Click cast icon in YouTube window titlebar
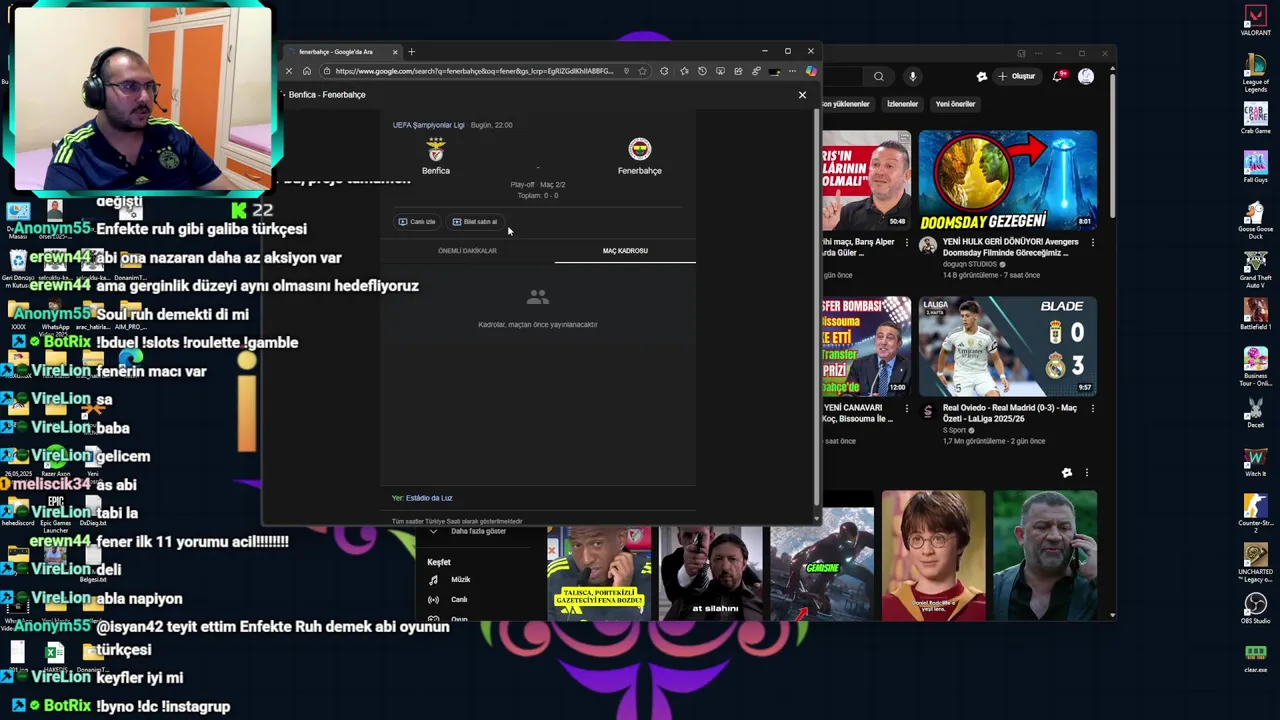The width and height of the screenshot is (1280, 720). (x=1021, y=53)
